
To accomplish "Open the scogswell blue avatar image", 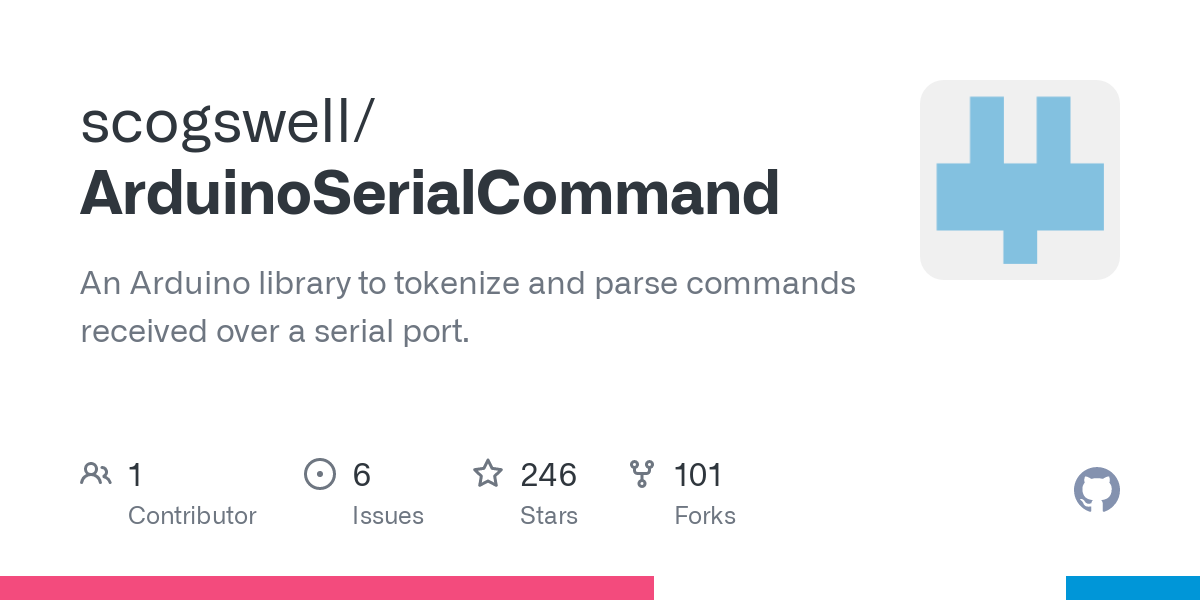I will (1019, 180).
